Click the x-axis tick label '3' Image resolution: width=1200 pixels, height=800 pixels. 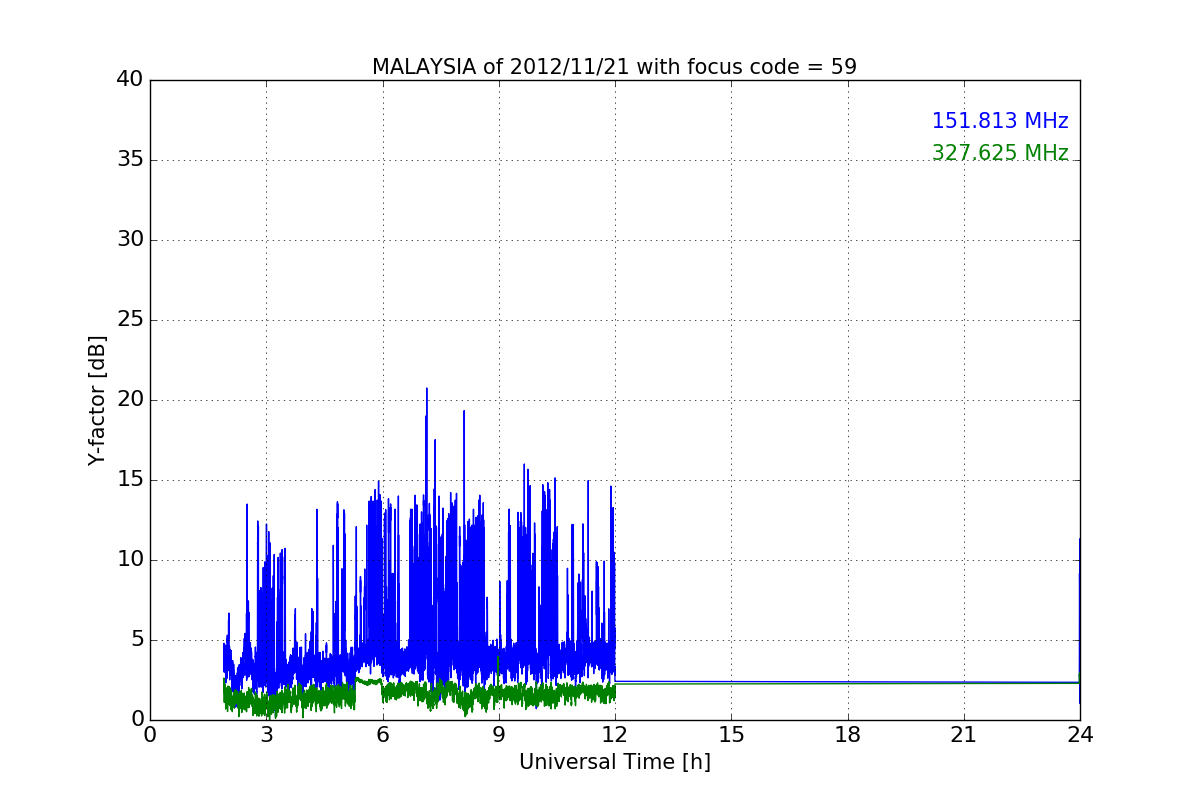[x=266, y=735]
